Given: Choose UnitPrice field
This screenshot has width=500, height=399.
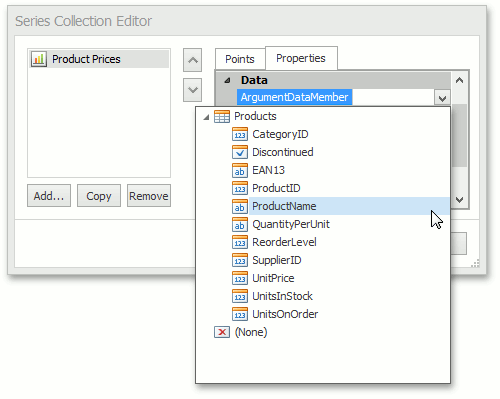Looking at the screenshot, I should pyautogui.click(x=273, y=278).
